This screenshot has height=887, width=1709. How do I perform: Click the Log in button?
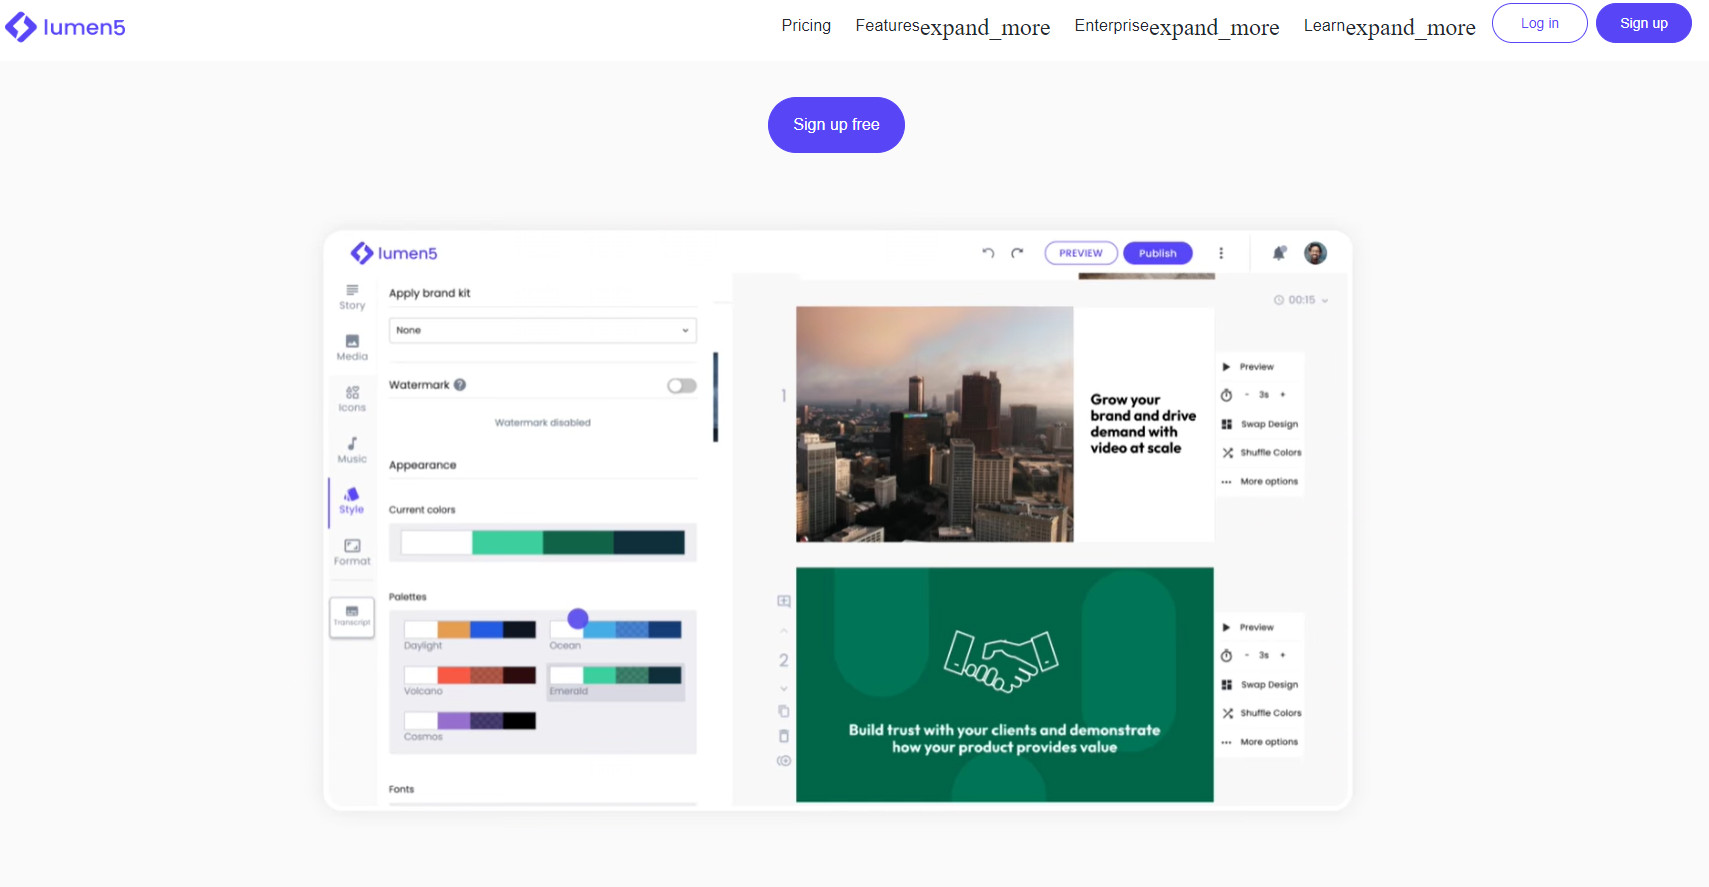click(x=1539, y=23)
